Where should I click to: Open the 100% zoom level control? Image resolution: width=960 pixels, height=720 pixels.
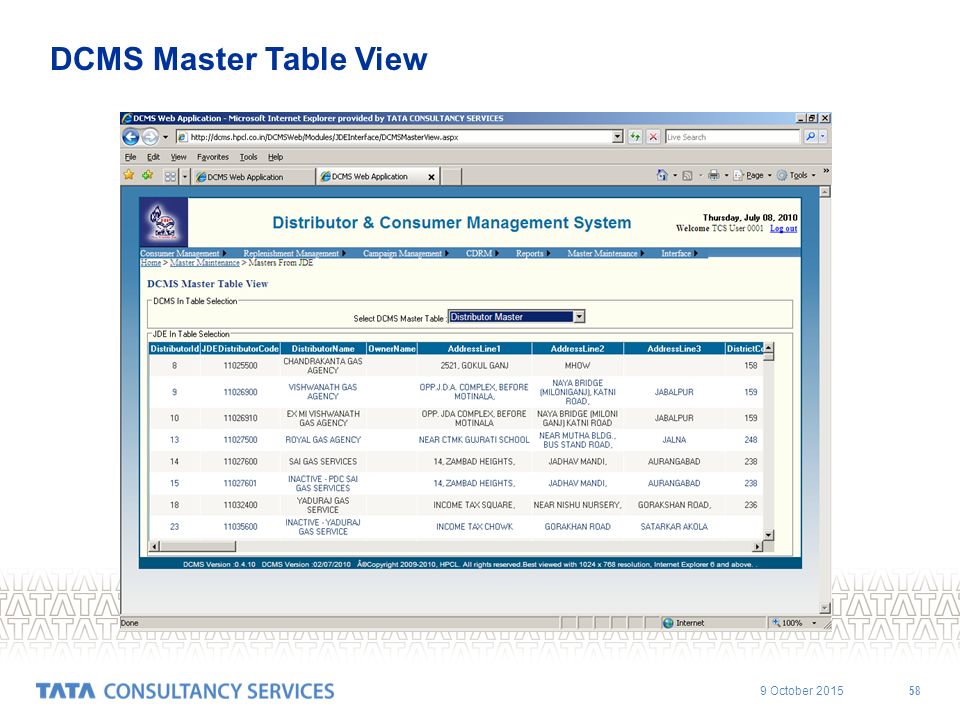click(794, 623)
